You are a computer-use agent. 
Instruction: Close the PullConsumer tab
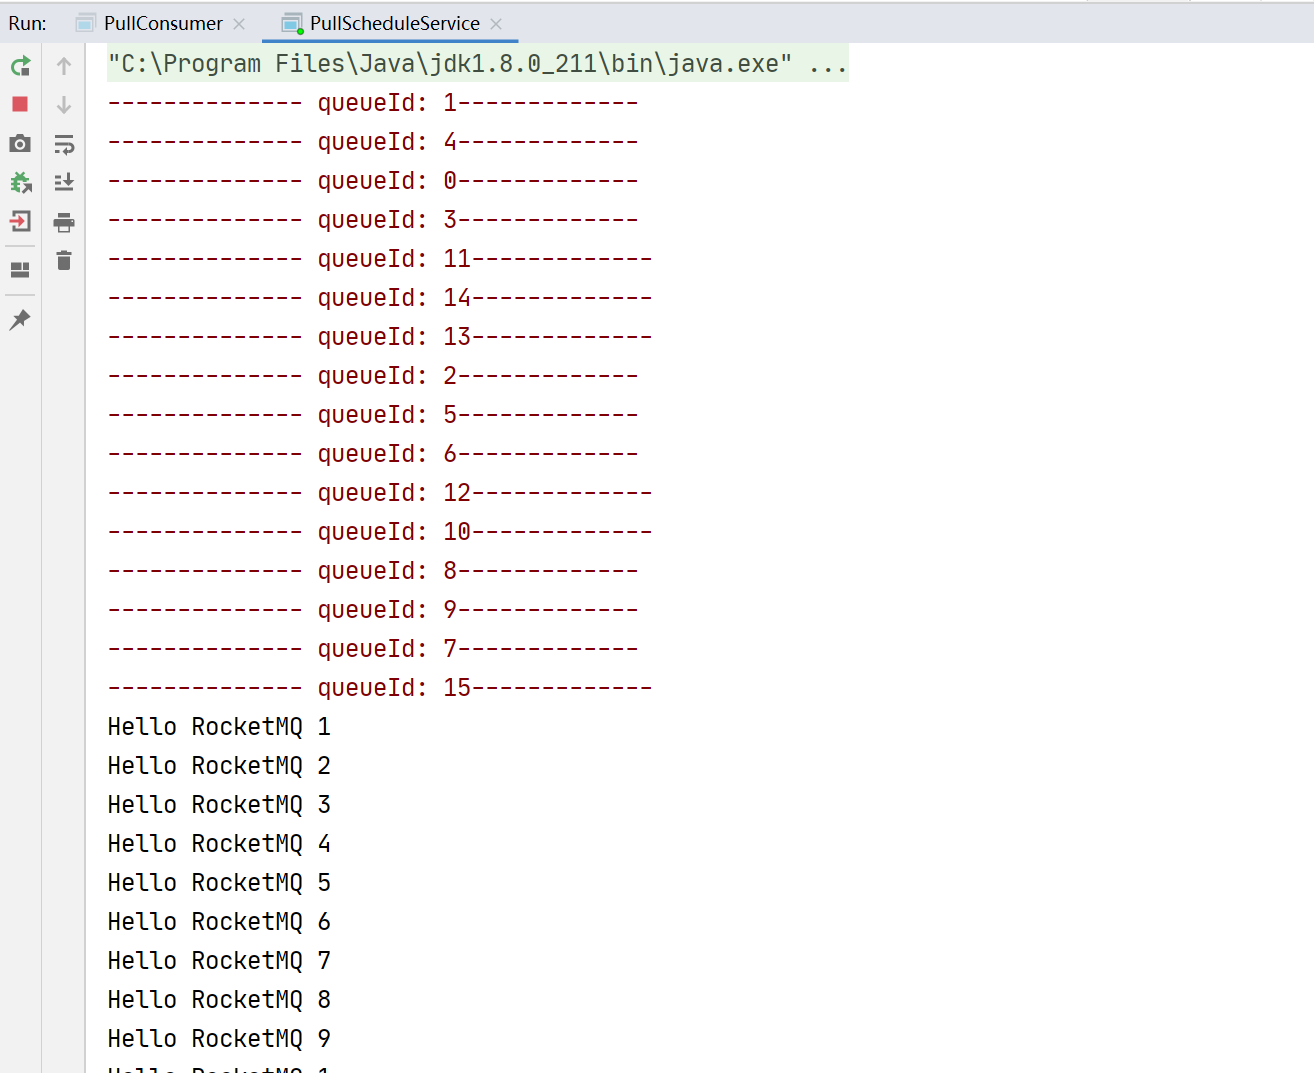click(239, 23)
